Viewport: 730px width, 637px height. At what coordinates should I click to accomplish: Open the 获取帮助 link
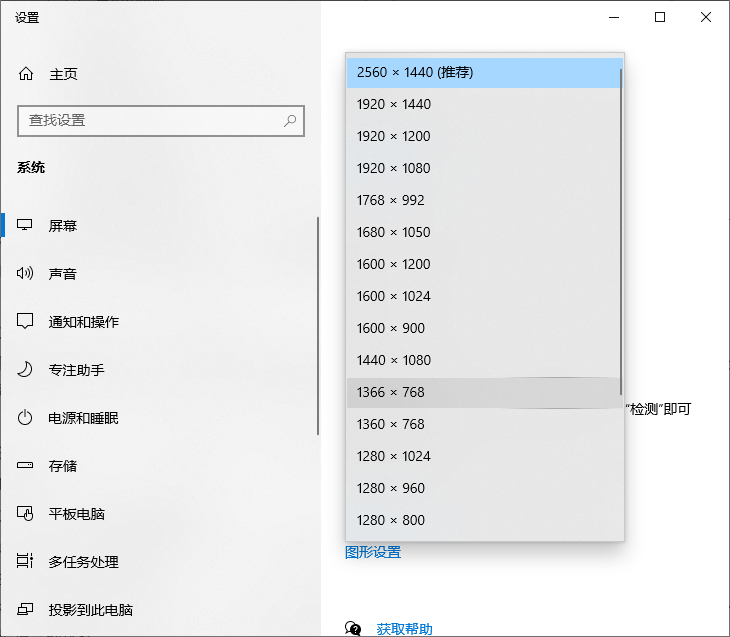[x=404, y=629]
